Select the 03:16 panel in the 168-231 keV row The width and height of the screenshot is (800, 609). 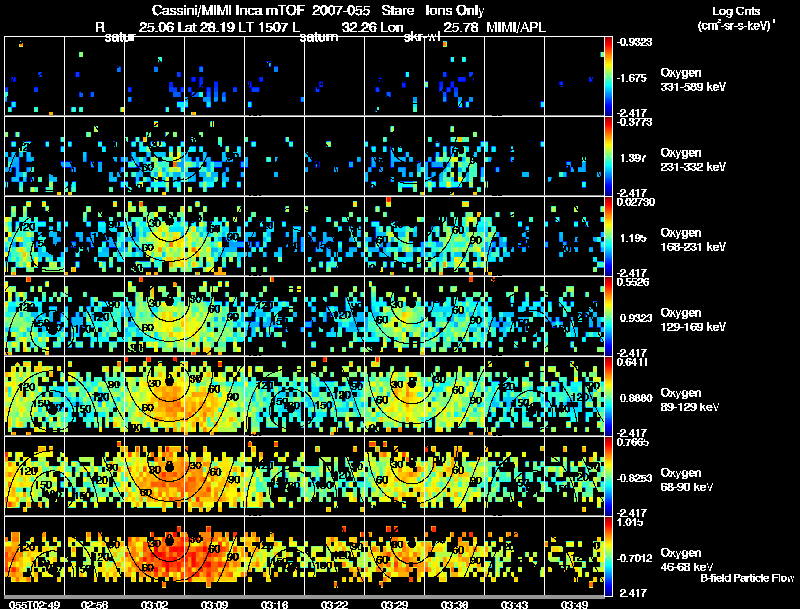click(274, 236)
